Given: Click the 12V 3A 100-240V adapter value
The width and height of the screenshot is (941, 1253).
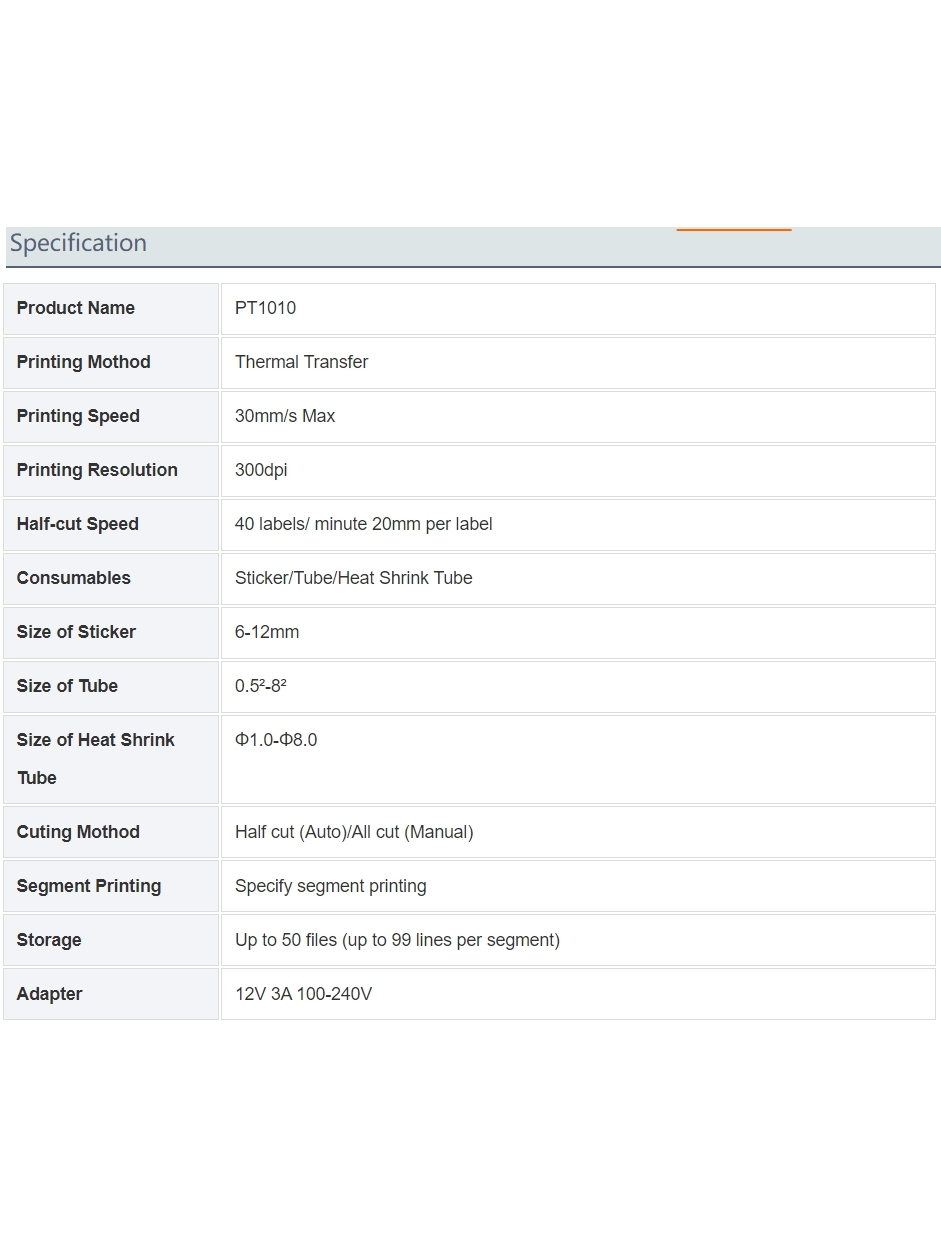Looking at the screenshot, I should (x=303, y=994).
